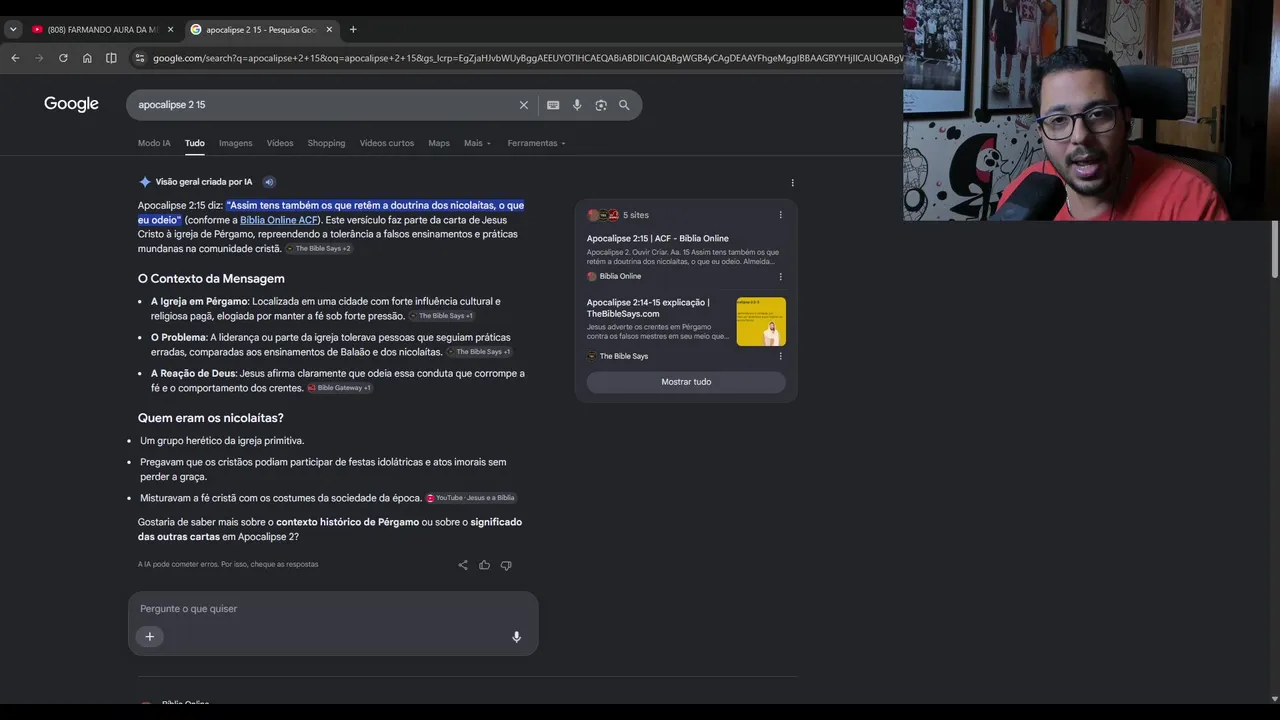Click the significado das outras cartas suggestion
Viewport: 1280px width, 720px height.
(x=330, y=529)
